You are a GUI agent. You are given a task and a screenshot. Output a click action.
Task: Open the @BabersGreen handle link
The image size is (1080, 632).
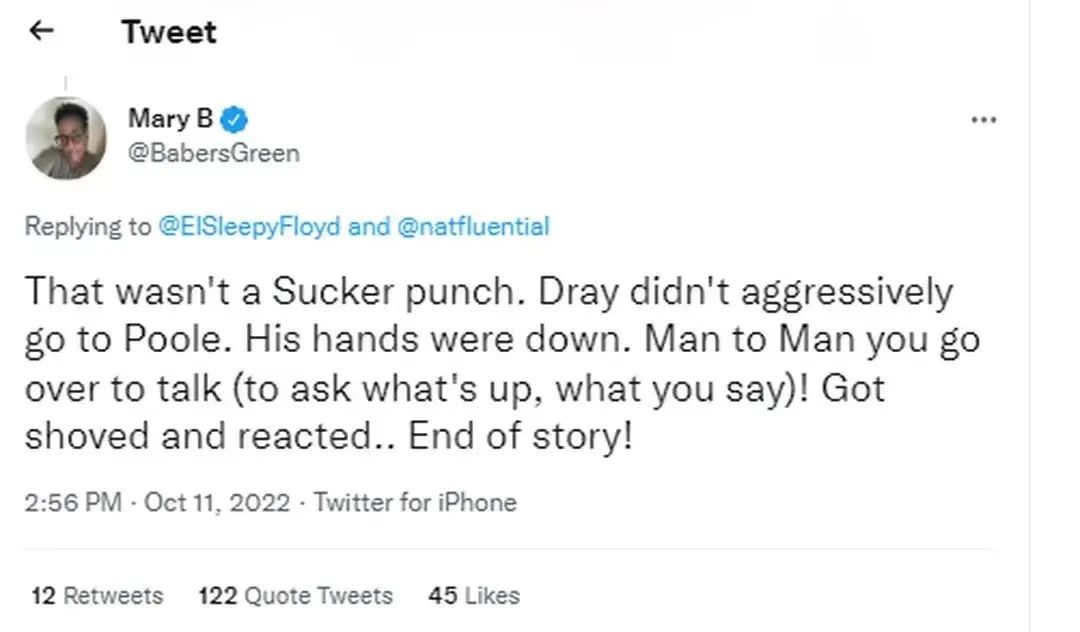(214, 153)
